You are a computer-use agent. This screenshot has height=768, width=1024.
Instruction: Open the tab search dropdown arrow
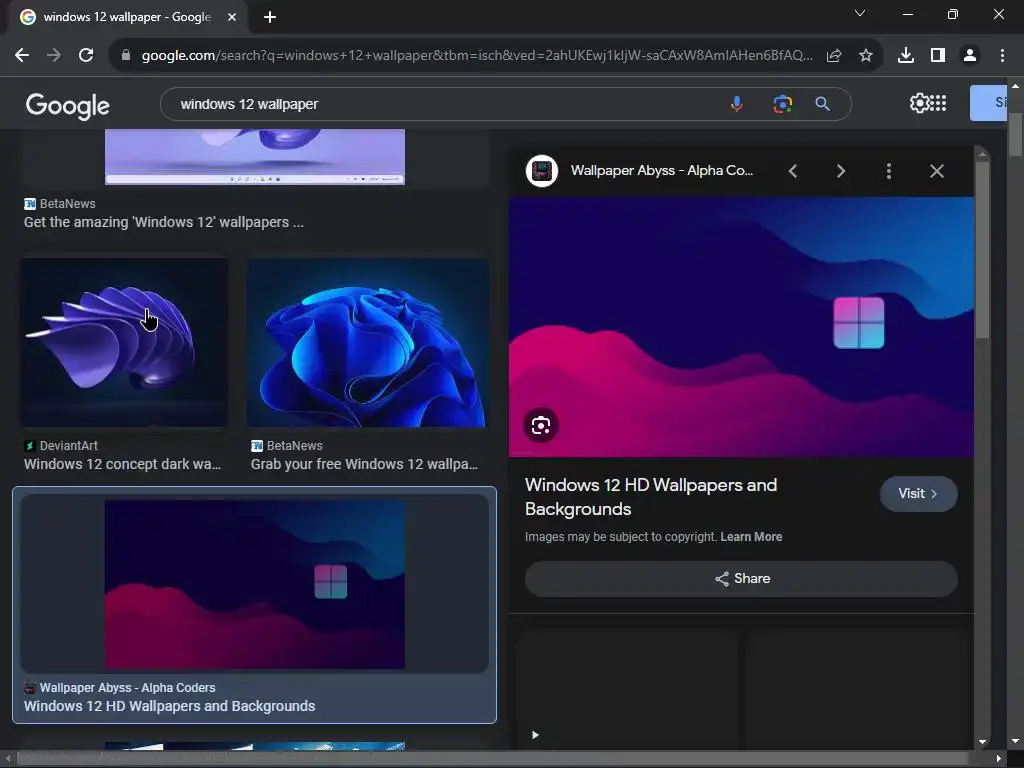860,14
